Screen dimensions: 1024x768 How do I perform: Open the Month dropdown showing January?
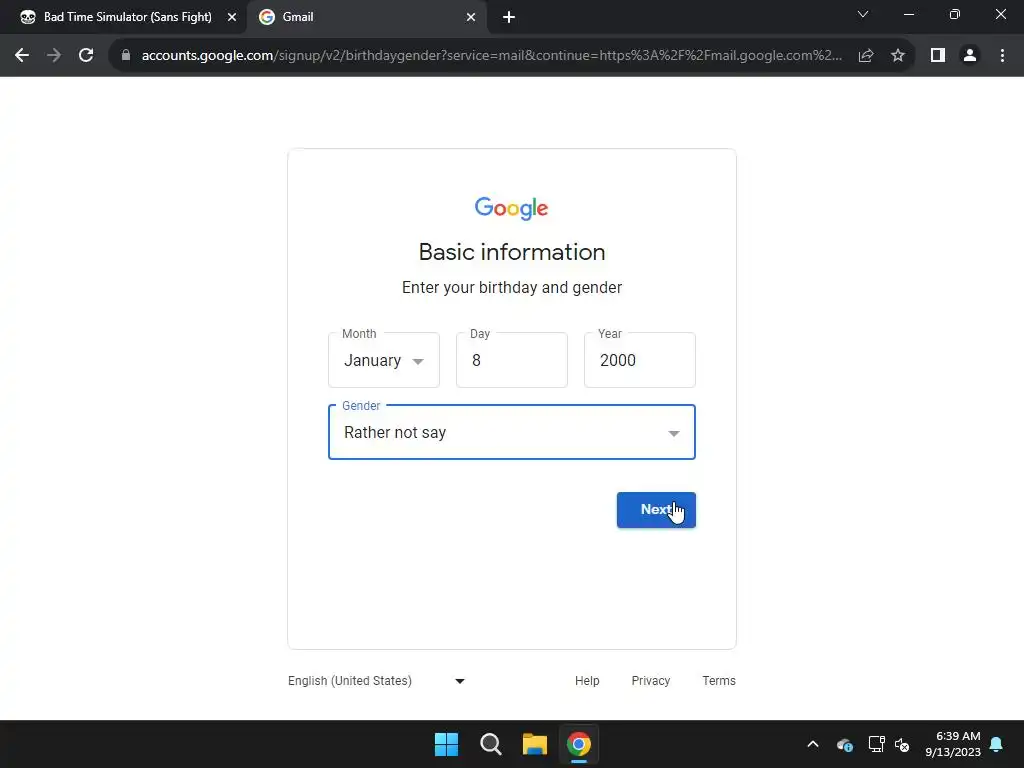384,360
